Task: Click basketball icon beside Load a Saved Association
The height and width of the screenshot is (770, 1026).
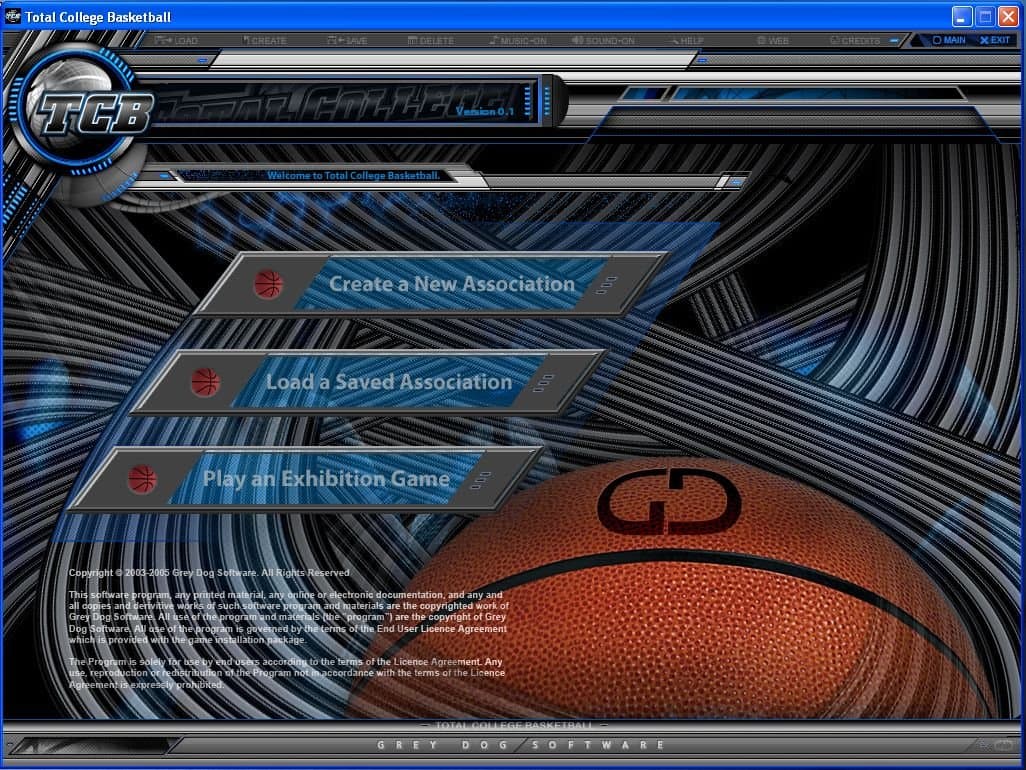Action: (x=205, y=383)
